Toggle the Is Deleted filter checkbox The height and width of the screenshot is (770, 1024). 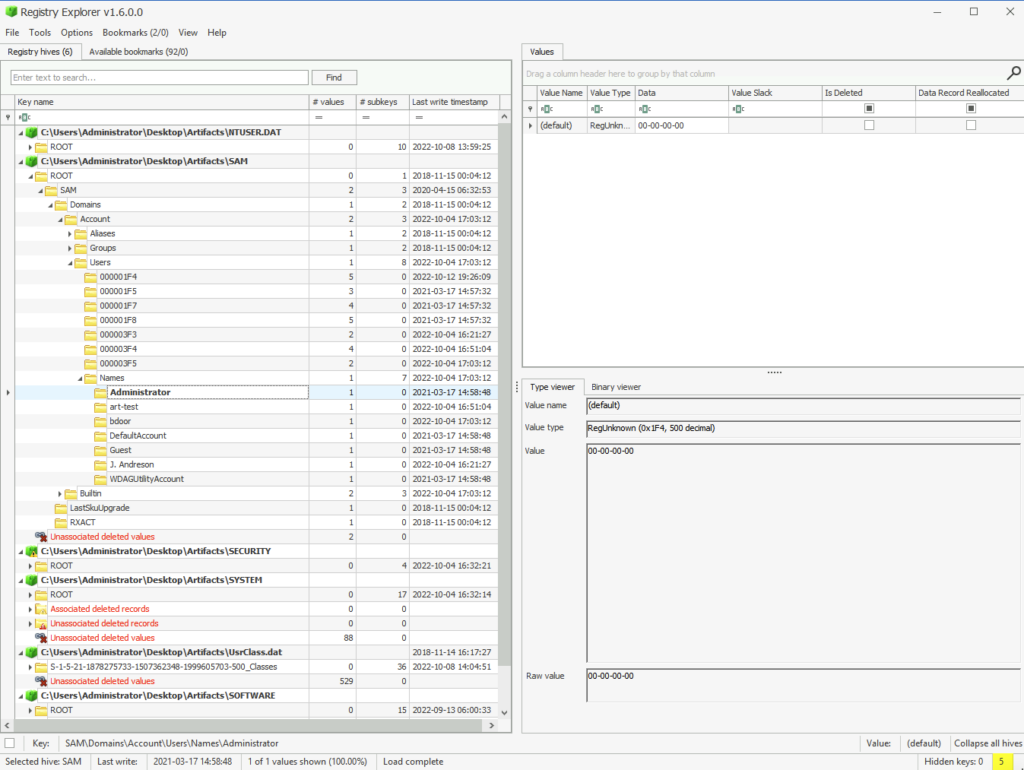point(869,108)
